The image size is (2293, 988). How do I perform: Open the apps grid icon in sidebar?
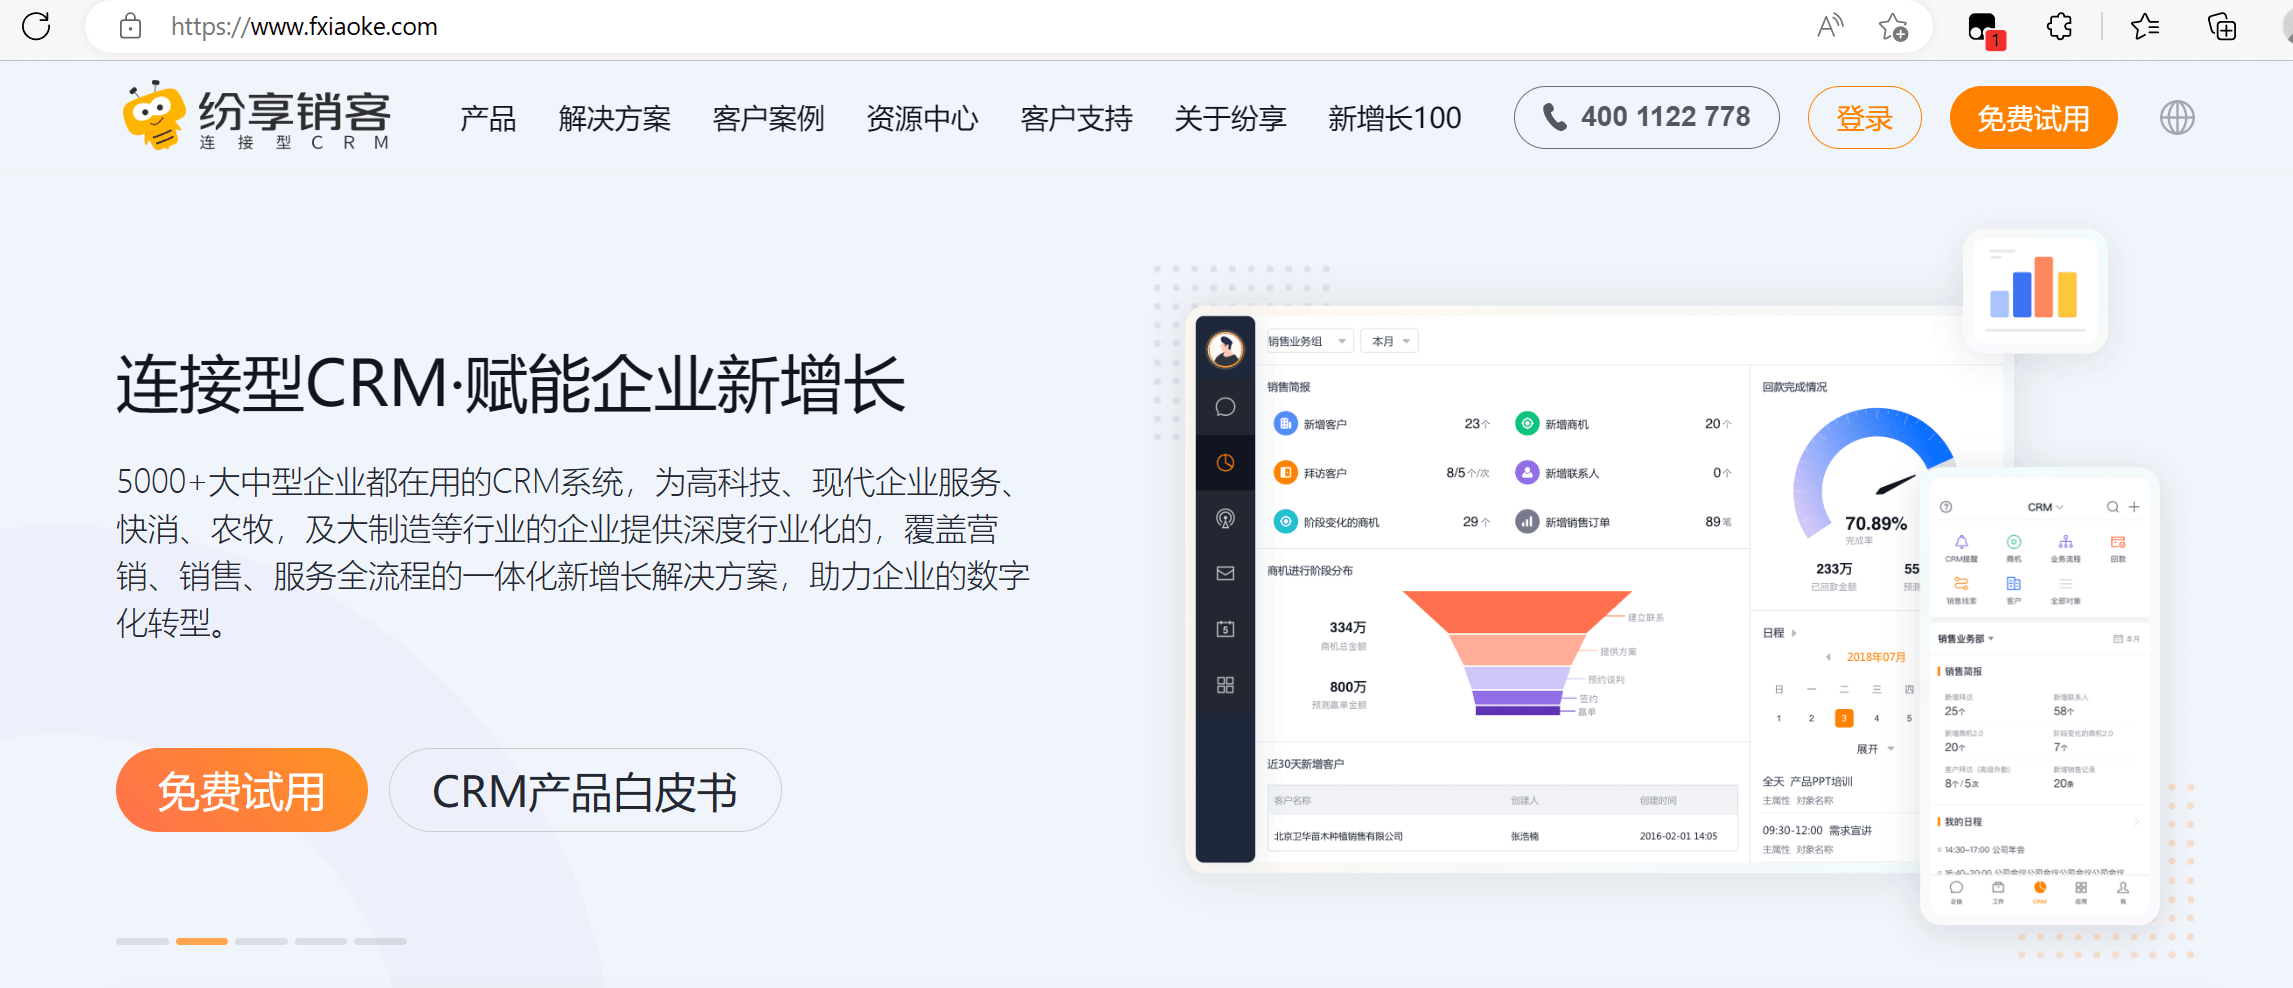tap(1224, 684)
